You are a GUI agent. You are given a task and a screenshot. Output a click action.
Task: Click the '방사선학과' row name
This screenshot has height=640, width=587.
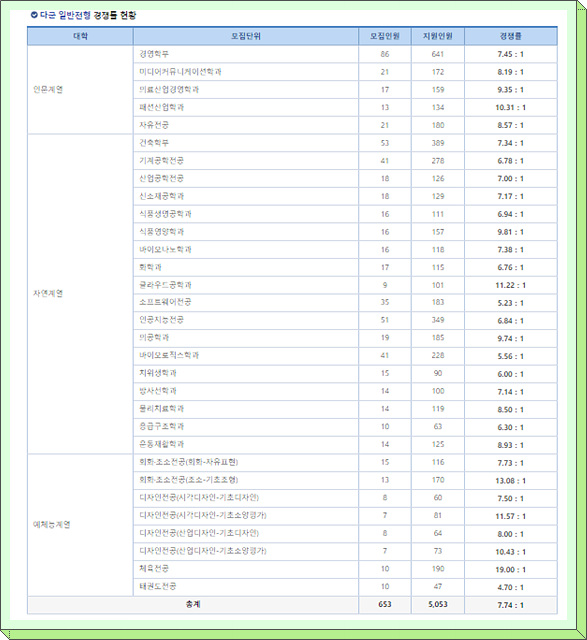(158, 391)
